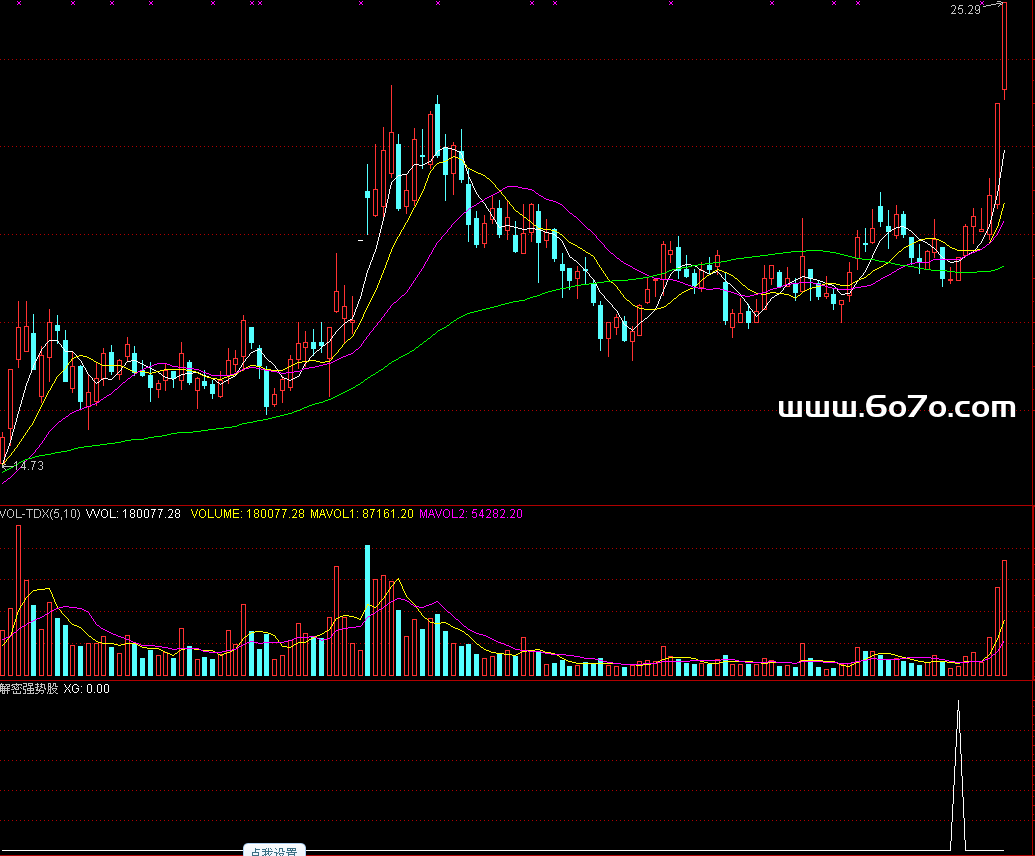Click the 14.73 low price label
This screenshot has width=1035, height=856.
click(x=27, y=466)
